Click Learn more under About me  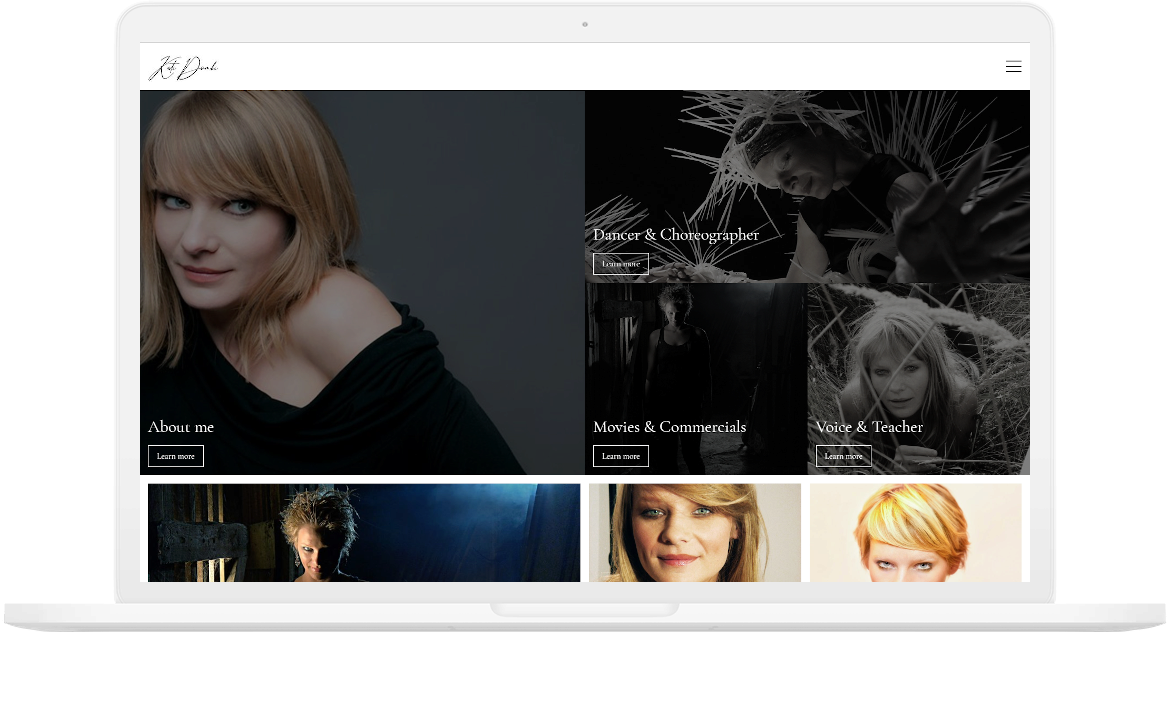click(x=175, y=455)
